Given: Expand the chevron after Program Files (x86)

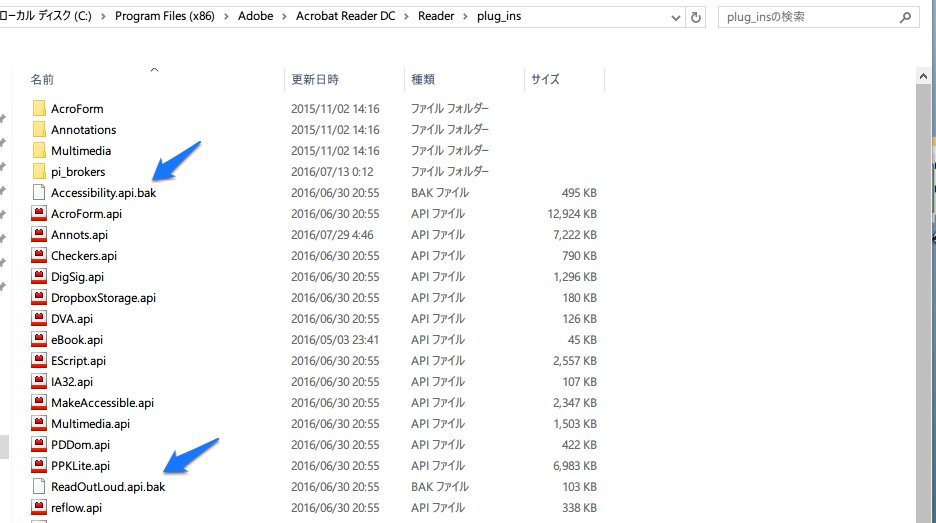Looking at the screenshot, I should (226, 17).
